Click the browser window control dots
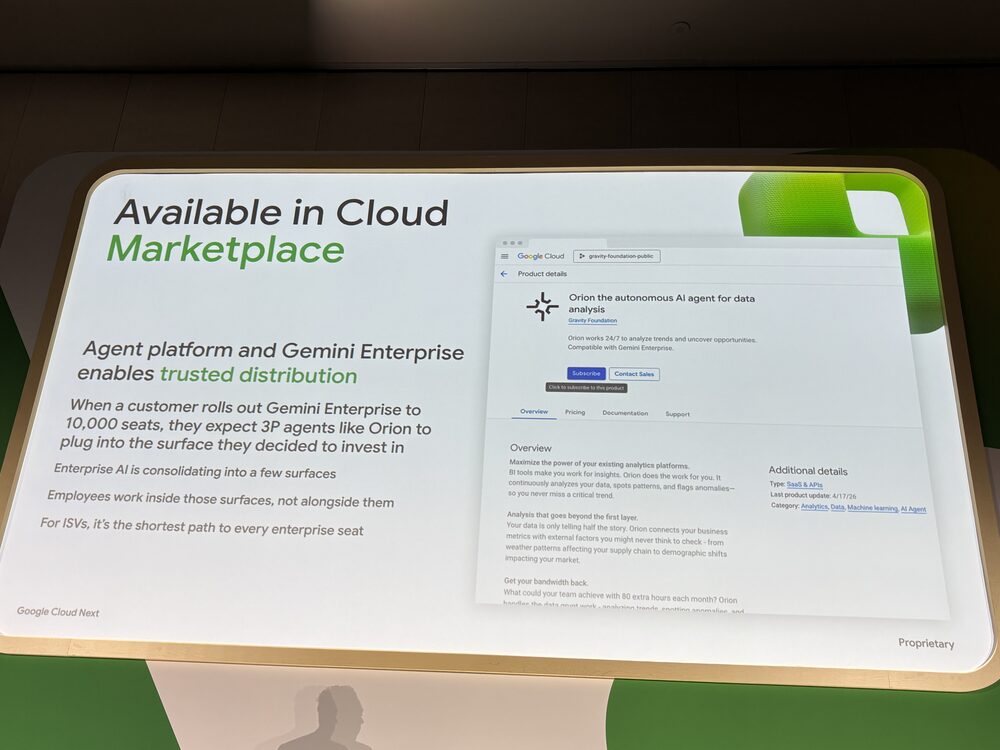Viewport: 1000px width, 750px height. [x=512, y=243]
